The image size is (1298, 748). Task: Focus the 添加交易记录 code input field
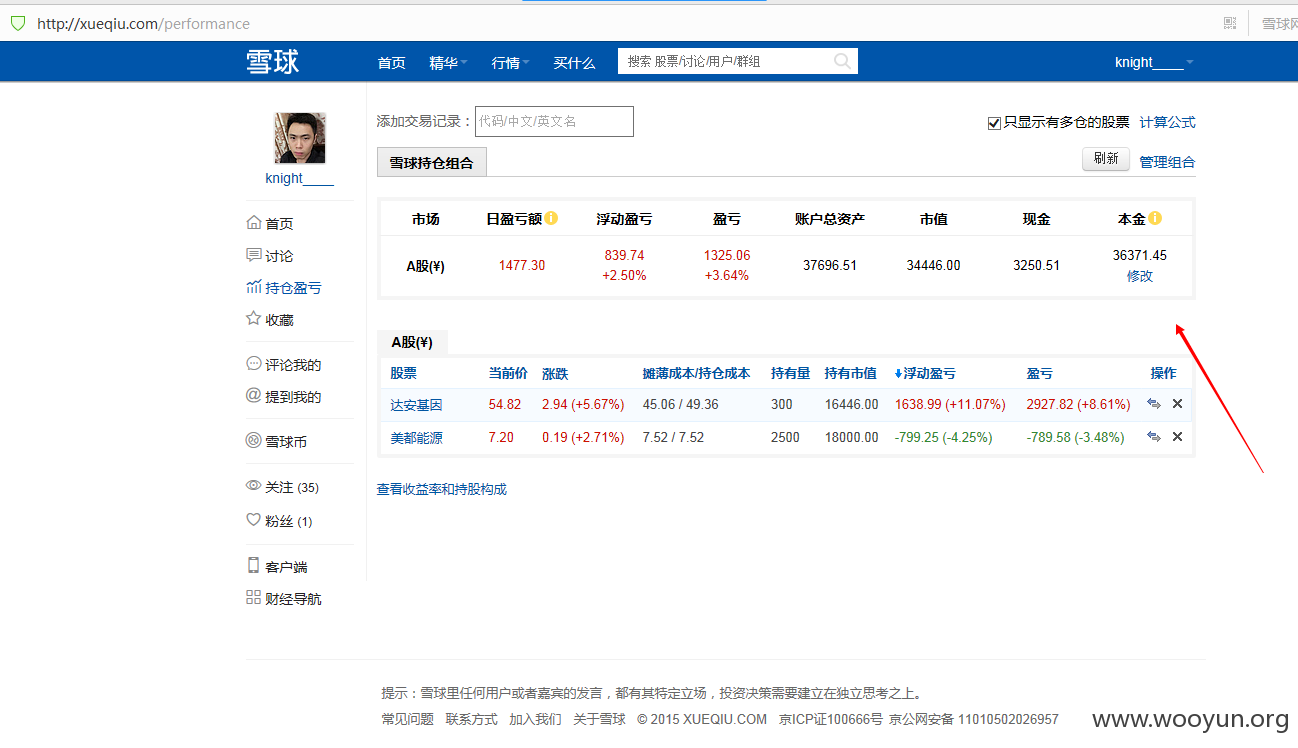coord(554,121)
